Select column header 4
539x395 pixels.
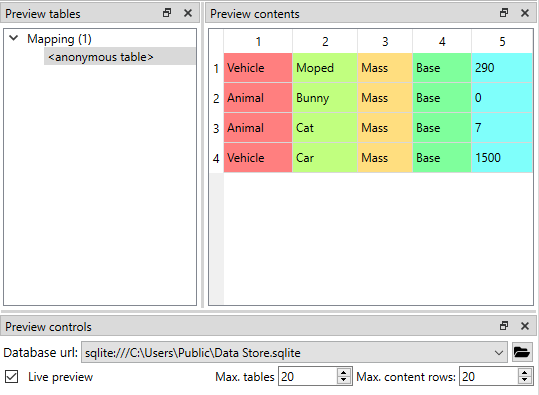[x=442, y=42]
